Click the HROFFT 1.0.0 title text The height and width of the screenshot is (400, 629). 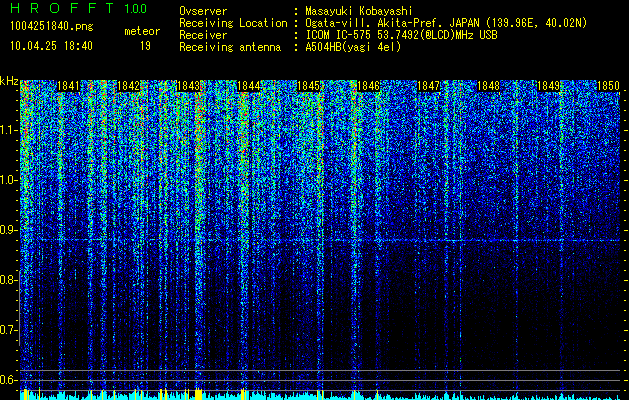click(x=78, y=8)
